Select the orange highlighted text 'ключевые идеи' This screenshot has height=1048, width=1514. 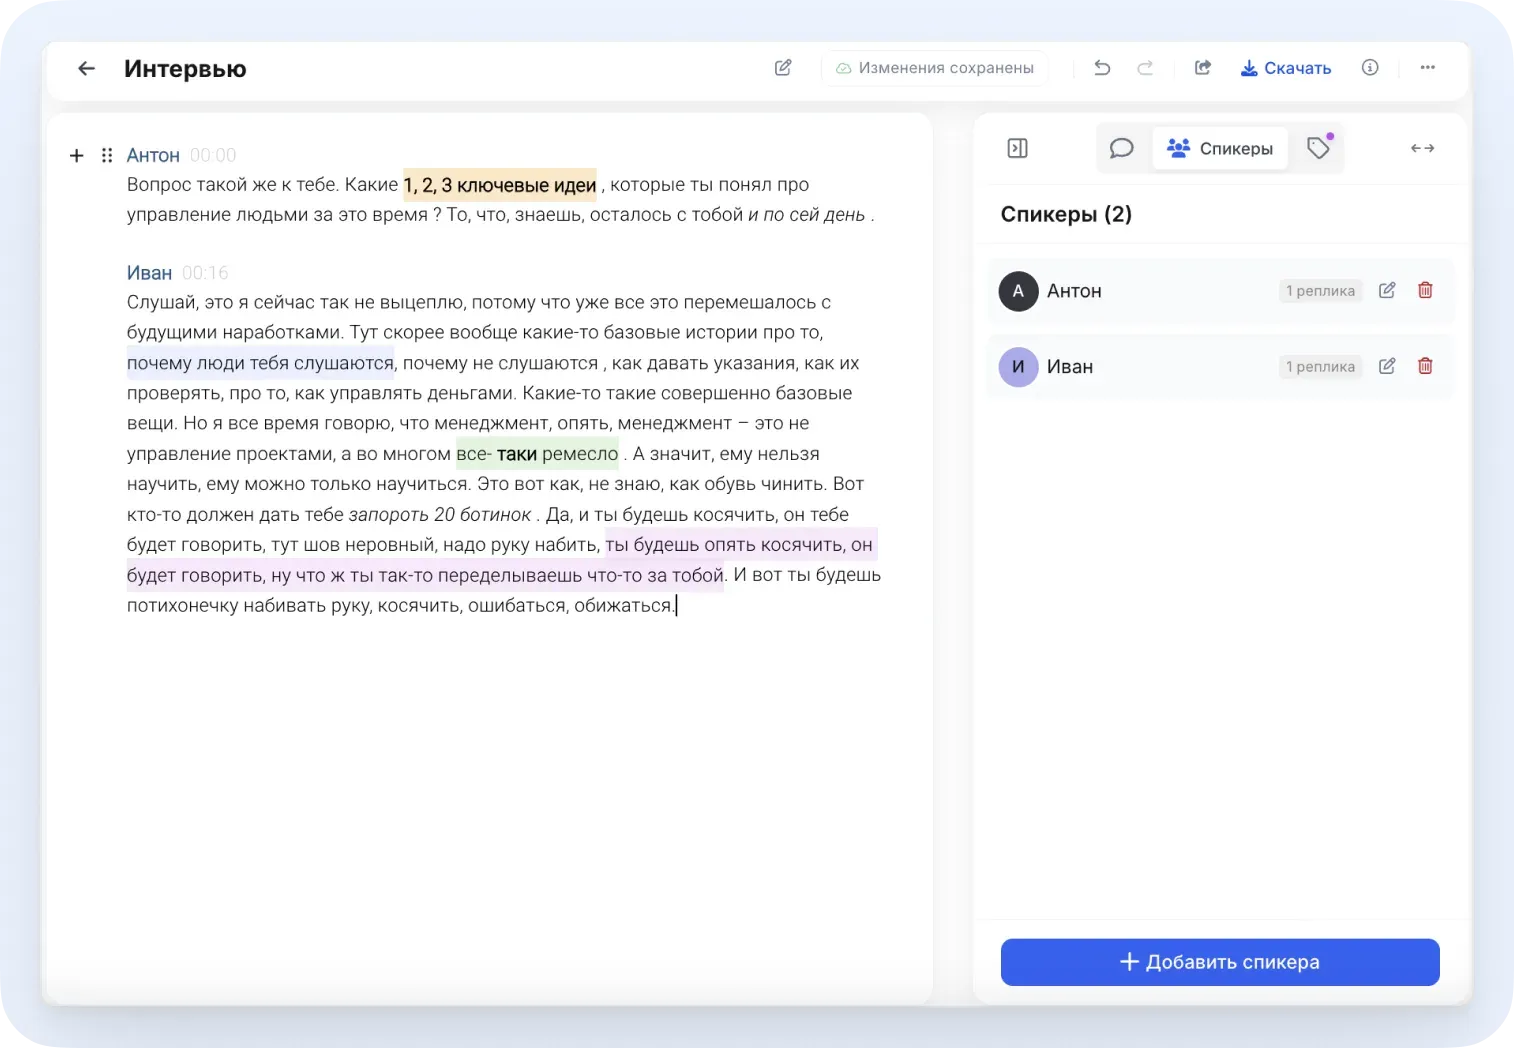[x=526, y=185]
